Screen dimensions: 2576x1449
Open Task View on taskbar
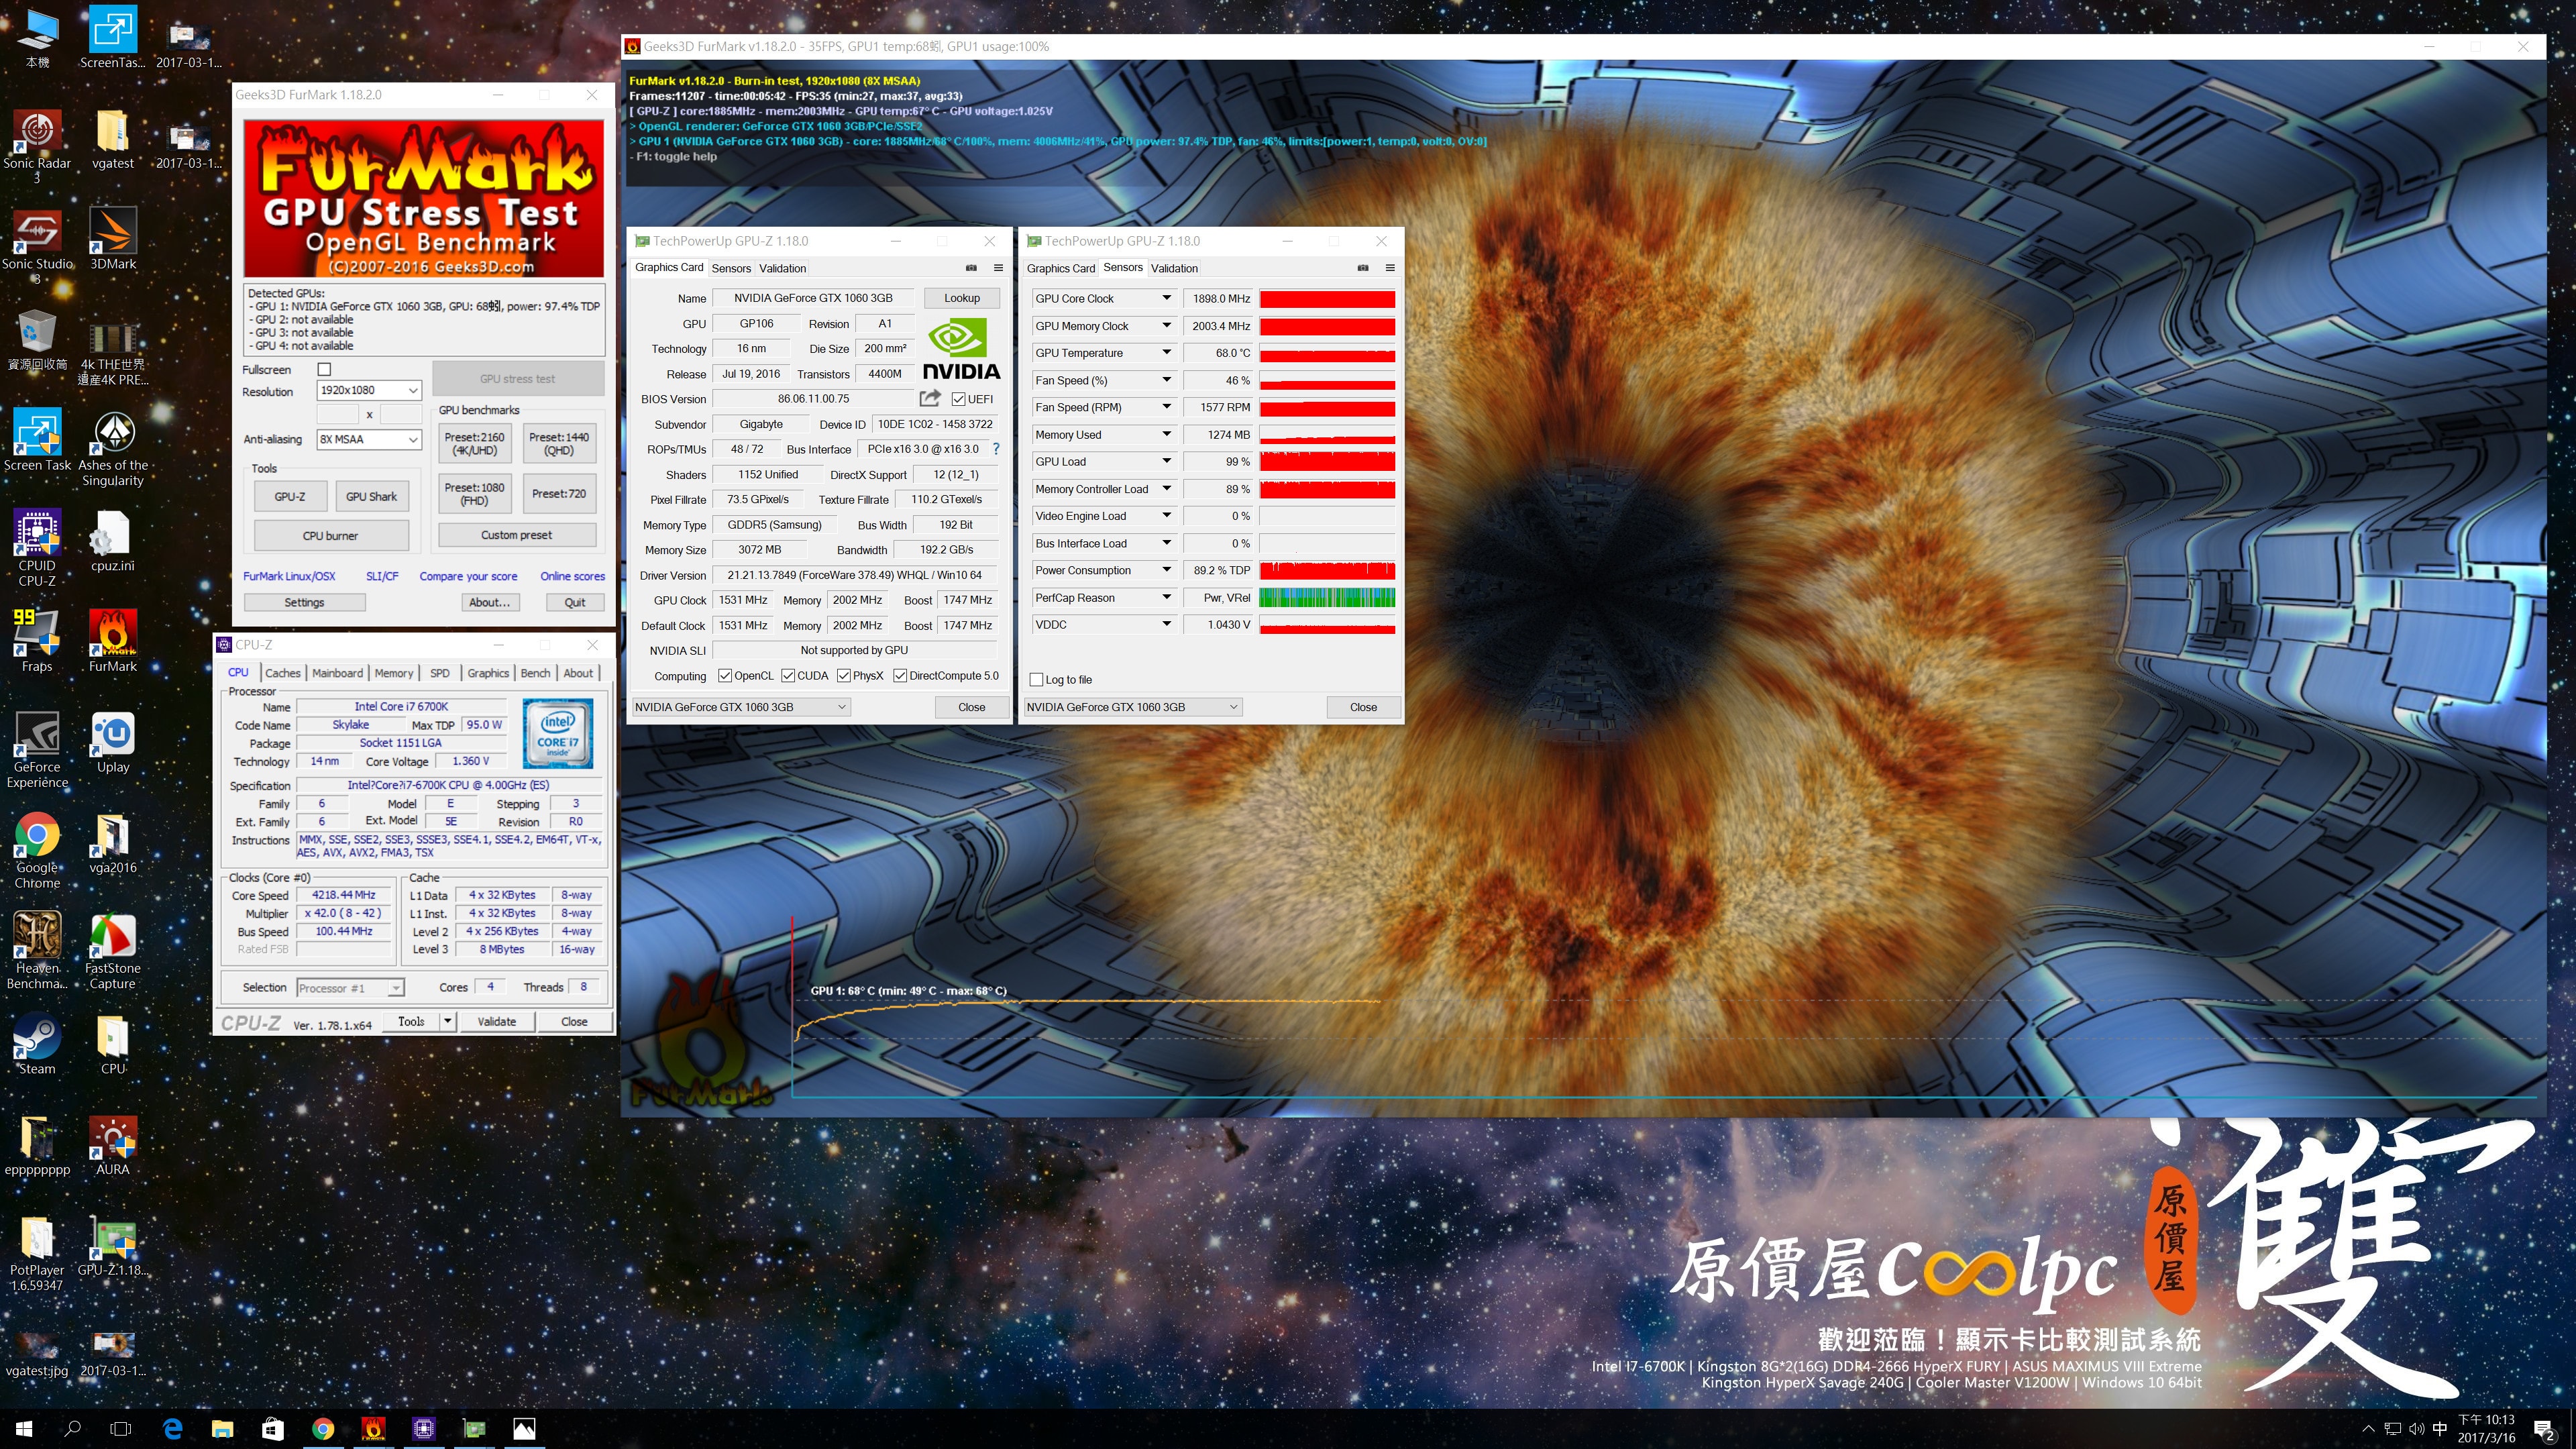pos(121,1429)
